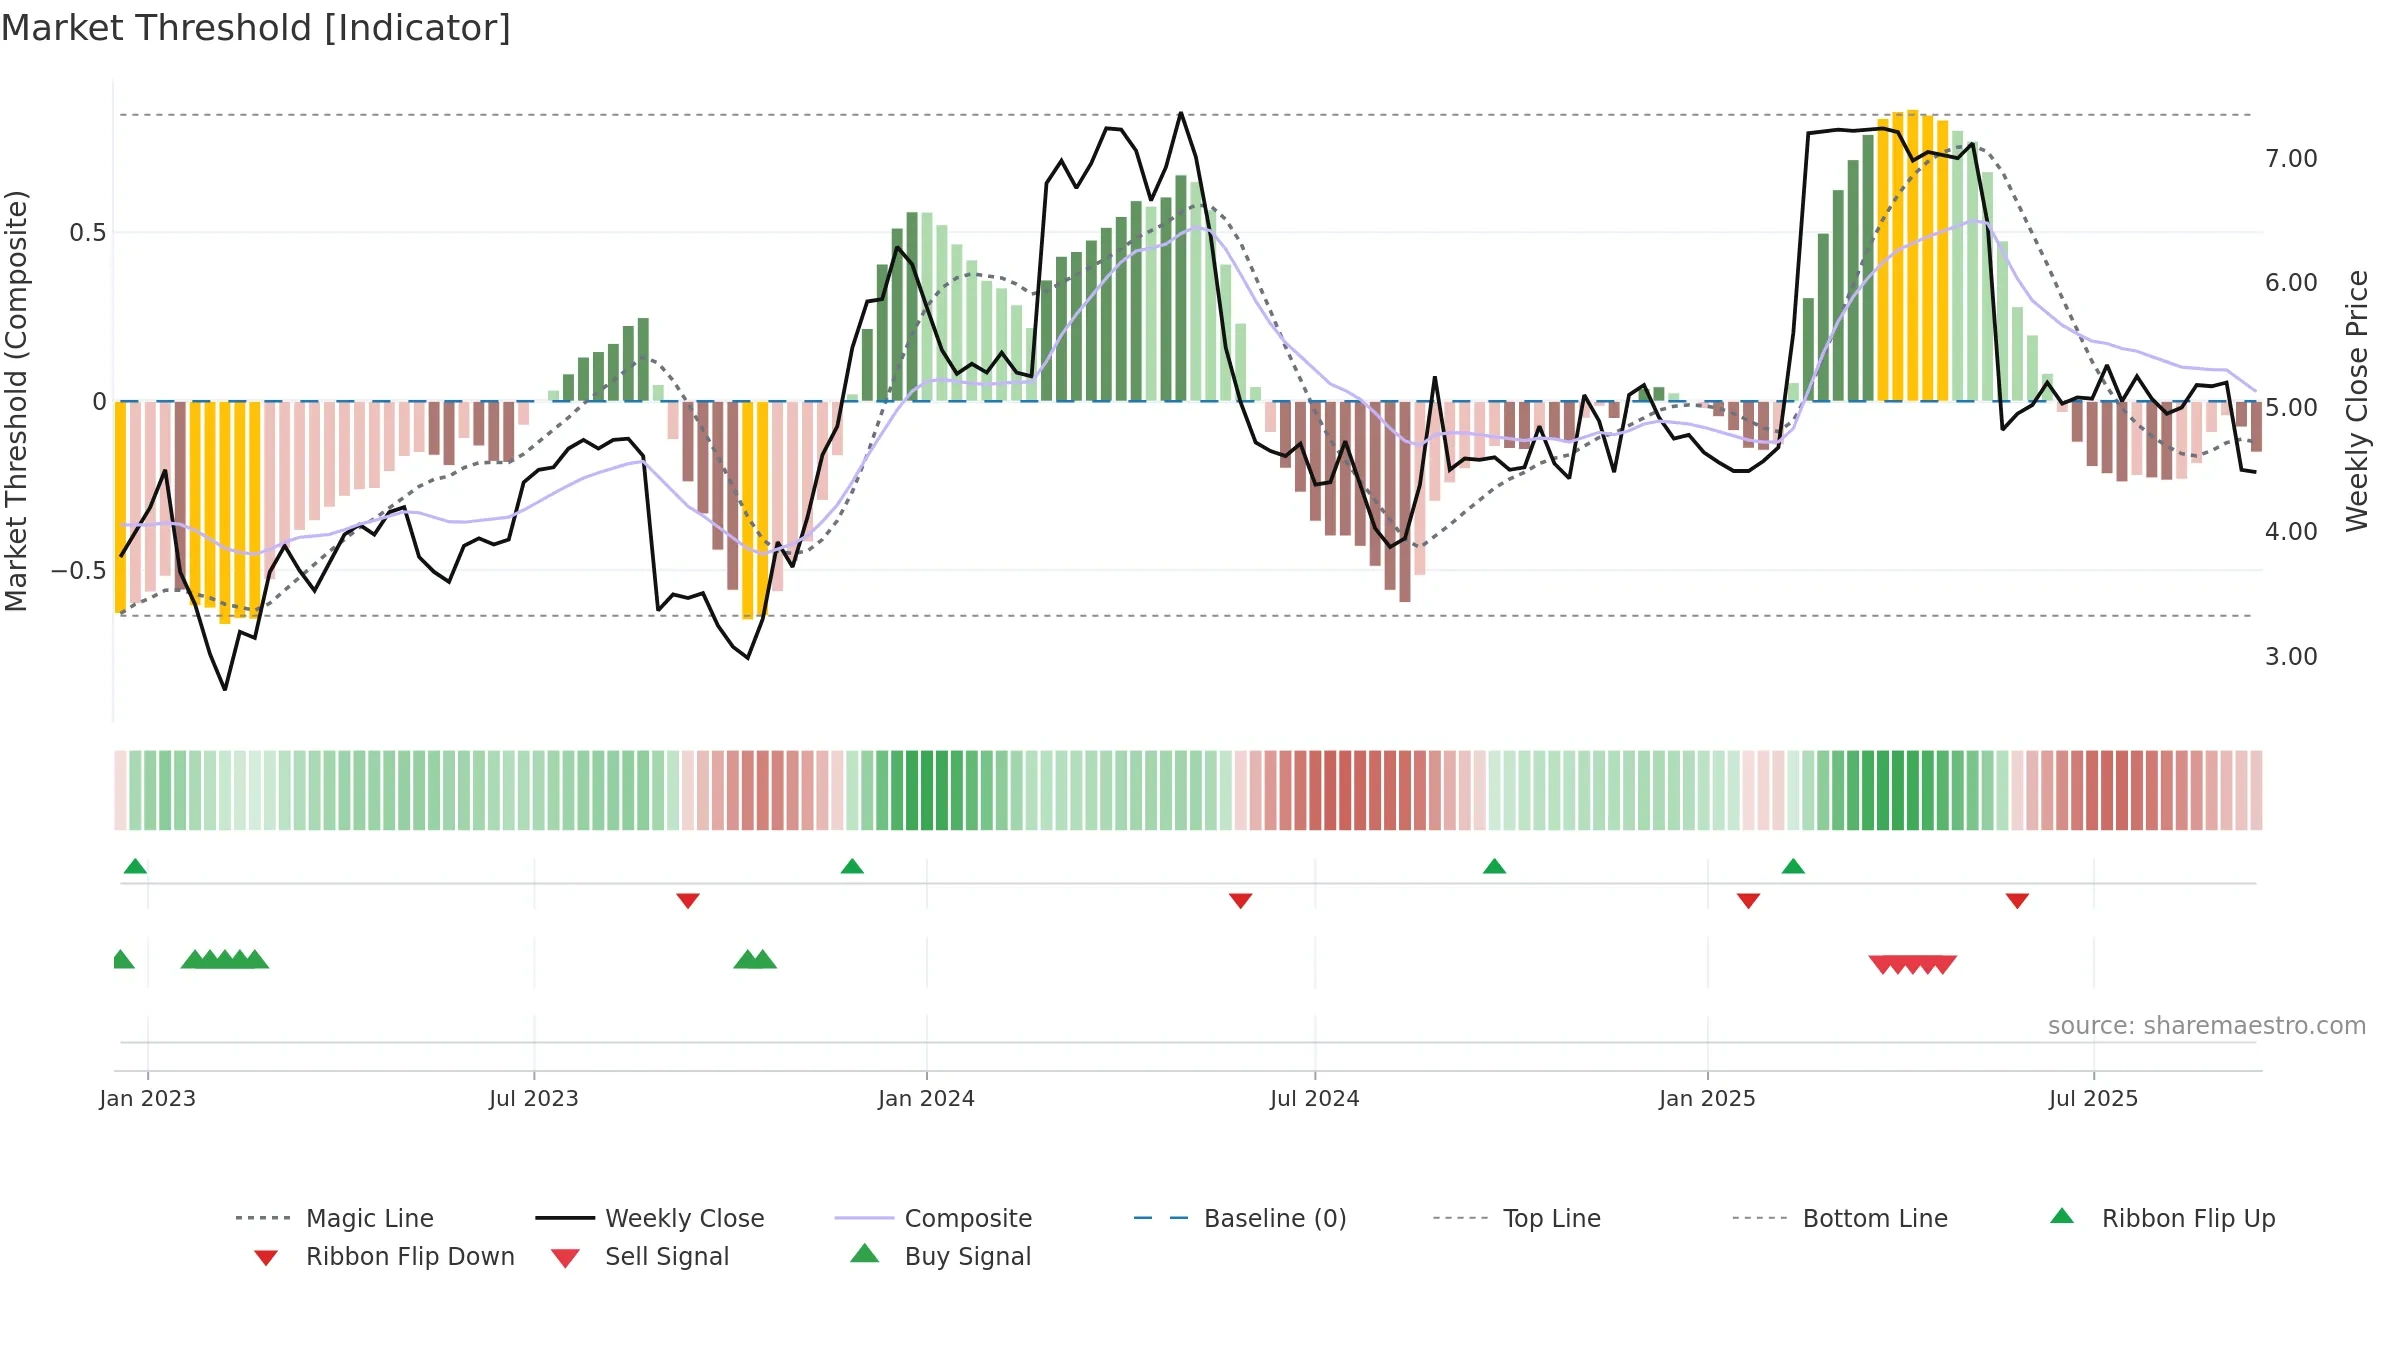This screenshot has height=1350, width=2400.
Task: Click the 7.00 price axis tick
Action: [2291, 159]
